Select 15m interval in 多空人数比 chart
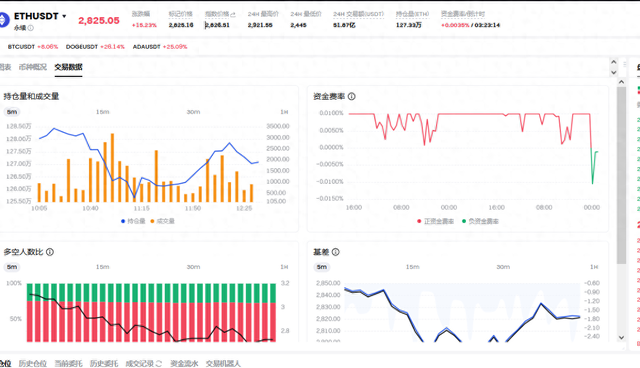Screen dimensions: 640x368 (102, 267)
